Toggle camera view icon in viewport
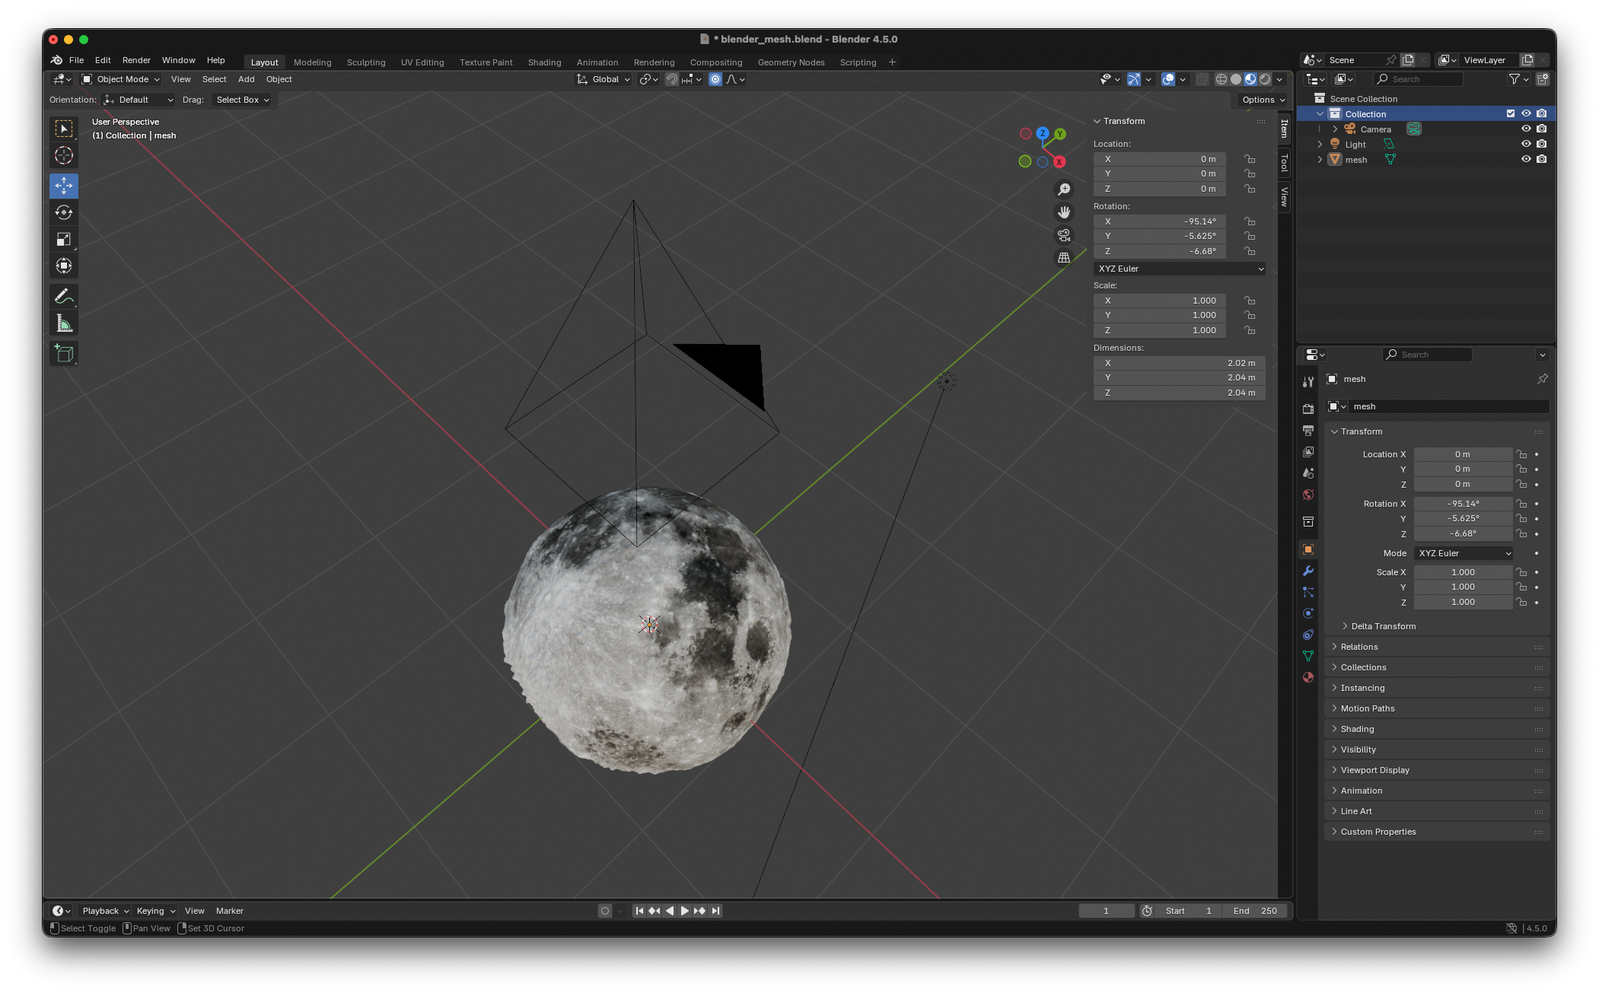Screen dimensions: 1599x993 pyautogui.click(x=1064, y=235)
